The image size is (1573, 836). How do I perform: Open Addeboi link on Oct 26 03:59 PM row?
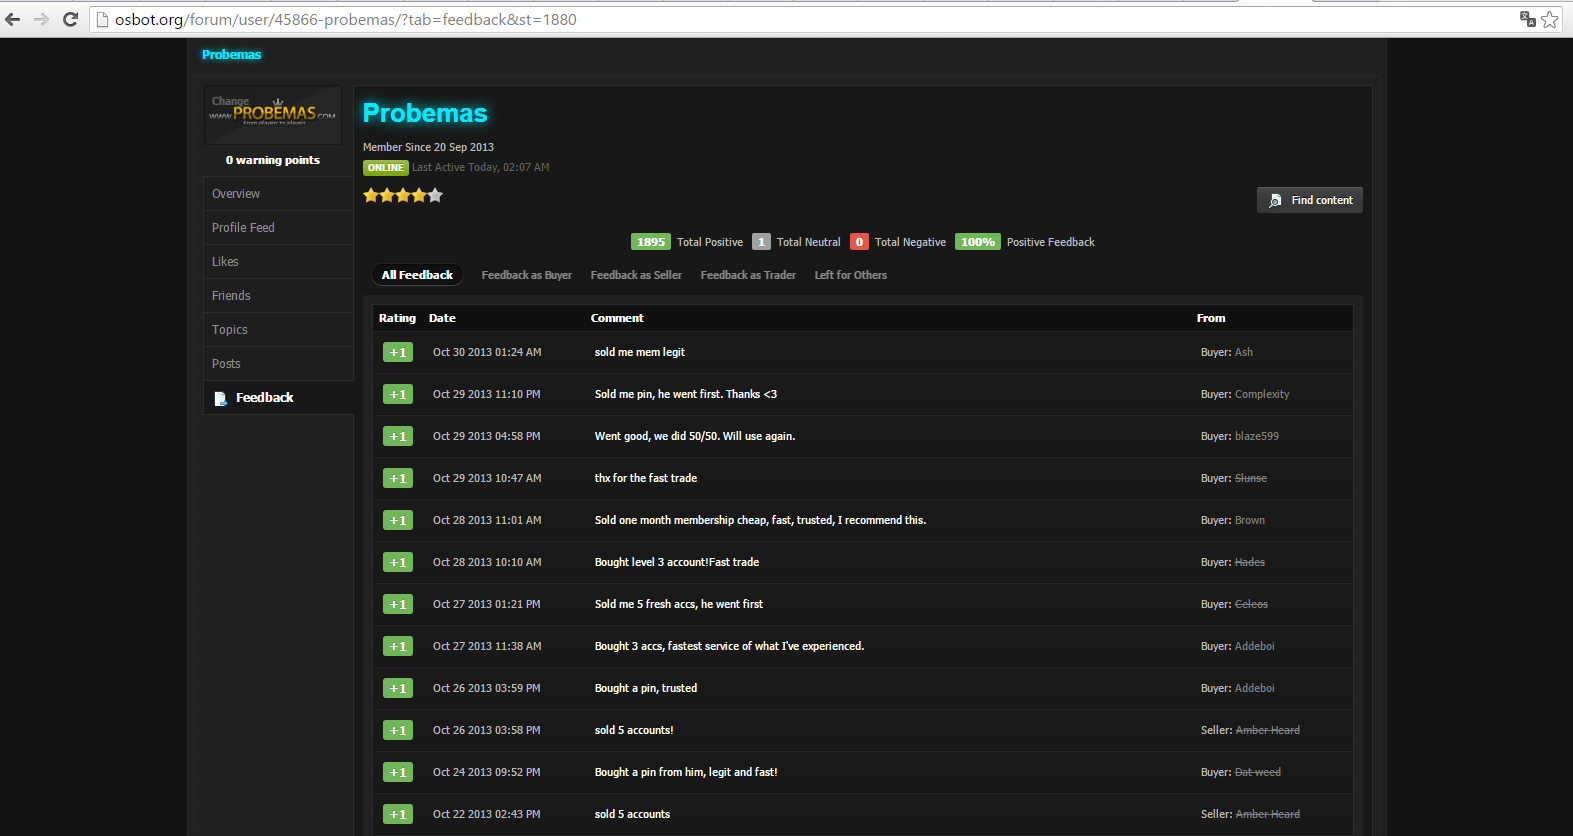(x=1255, y=688)
